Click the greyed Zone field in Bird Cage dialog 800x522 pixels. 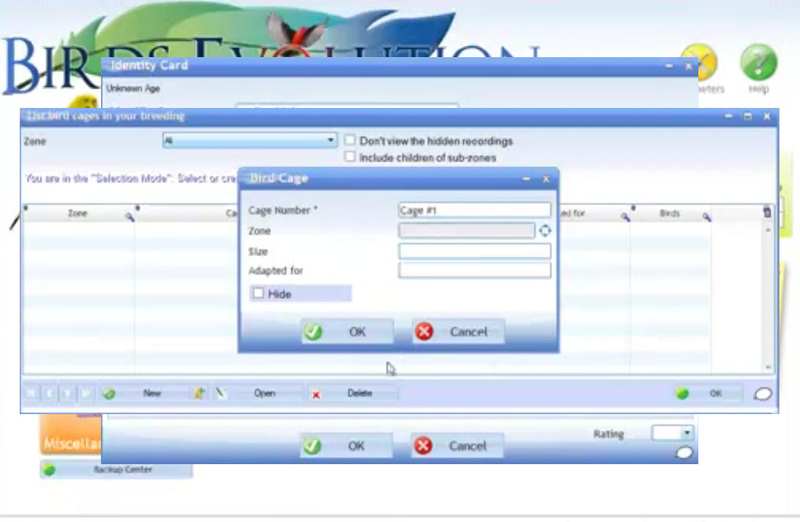click(x=466, y=231)
